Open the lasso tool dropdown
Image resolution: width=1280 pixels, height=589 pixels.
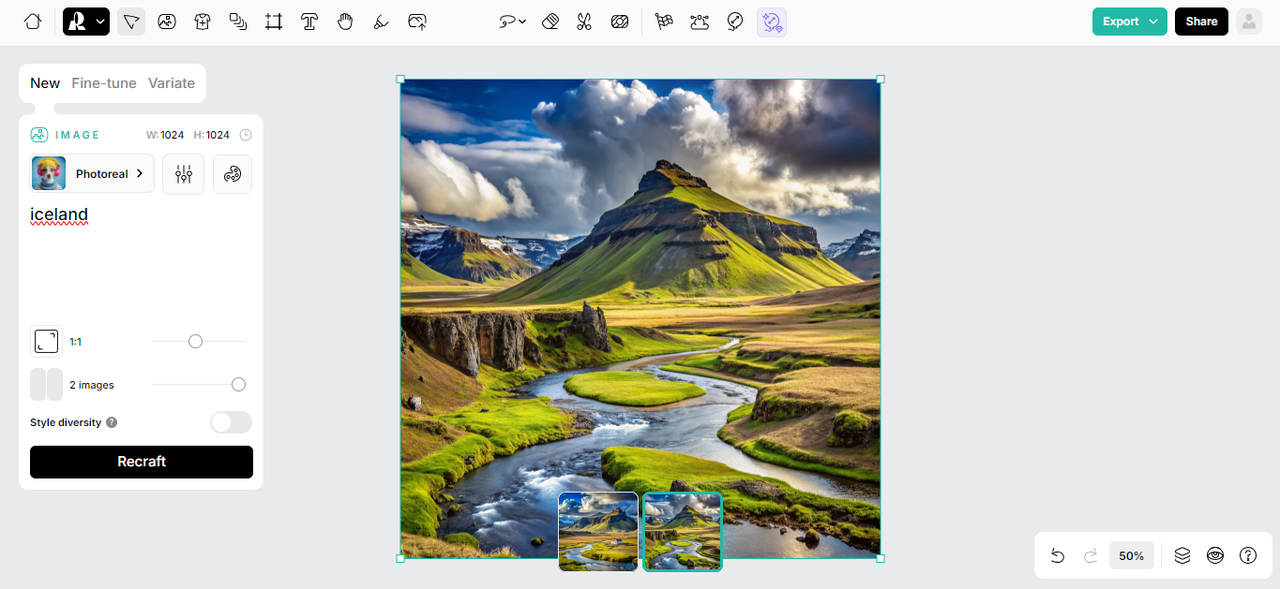click(x=513, y=21)
